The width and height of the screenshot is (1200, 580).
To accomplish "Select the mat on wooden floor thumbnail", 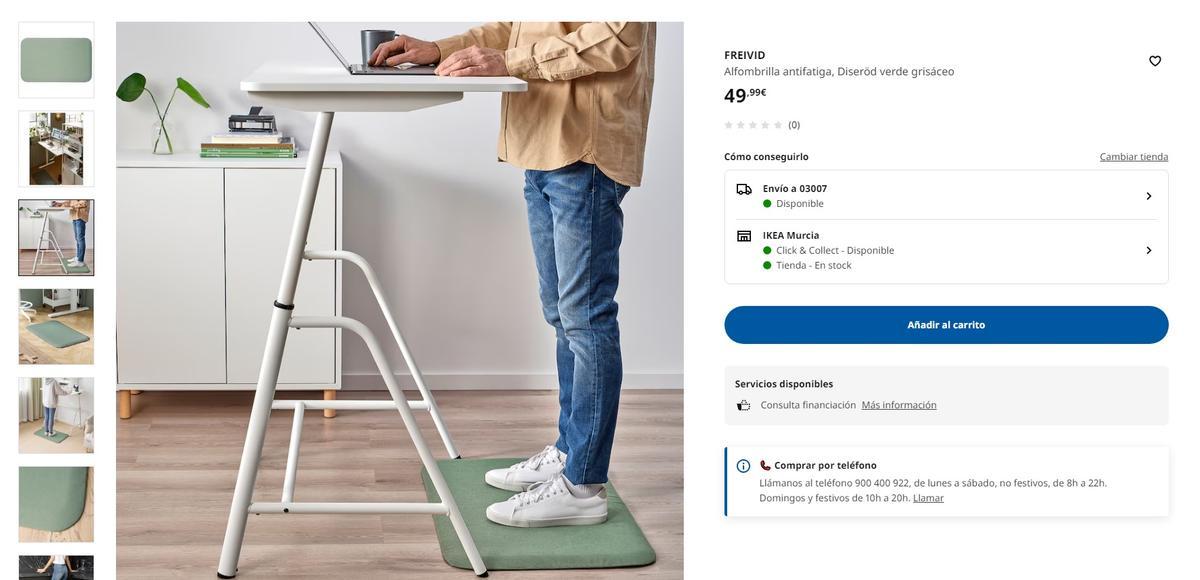I will pos(56,327).
